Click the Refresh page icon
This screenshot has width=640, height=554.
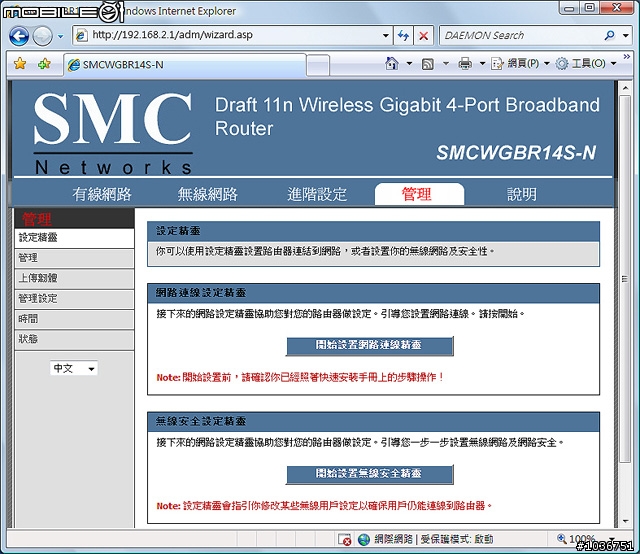point(403,36)
